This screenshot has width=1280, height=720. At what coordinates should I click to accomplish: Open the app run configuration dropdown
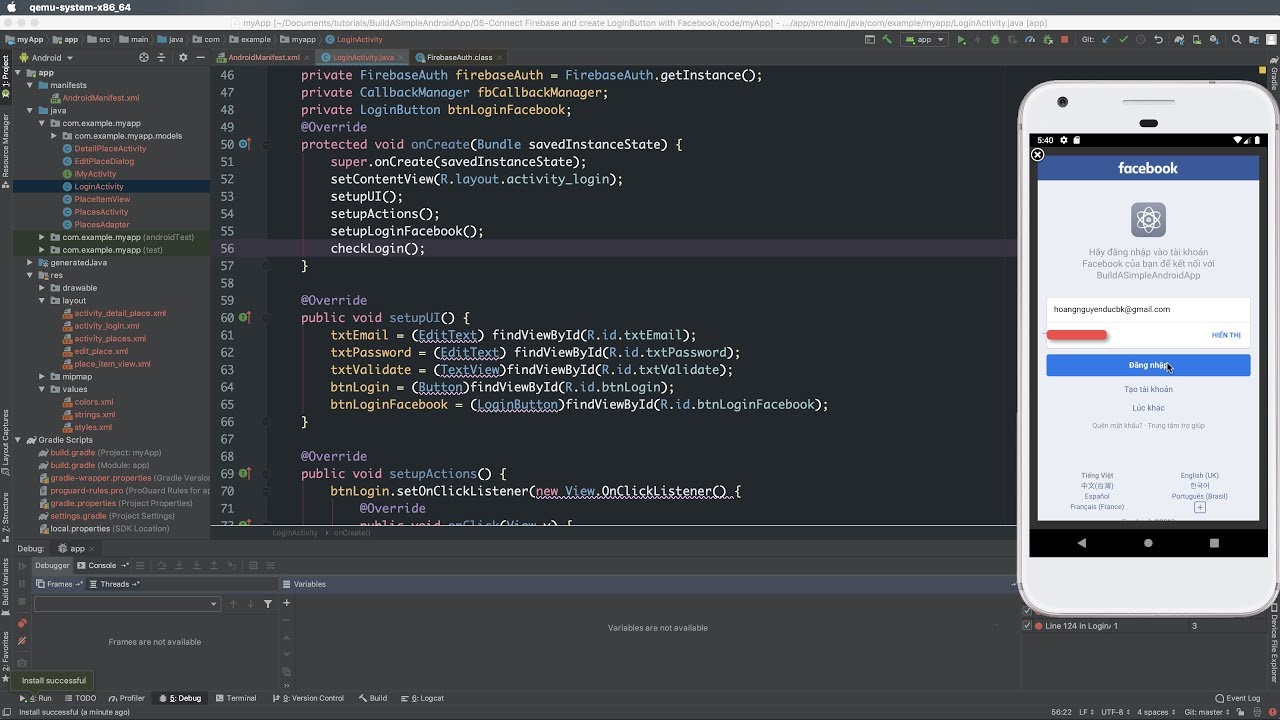coord(924,40)
